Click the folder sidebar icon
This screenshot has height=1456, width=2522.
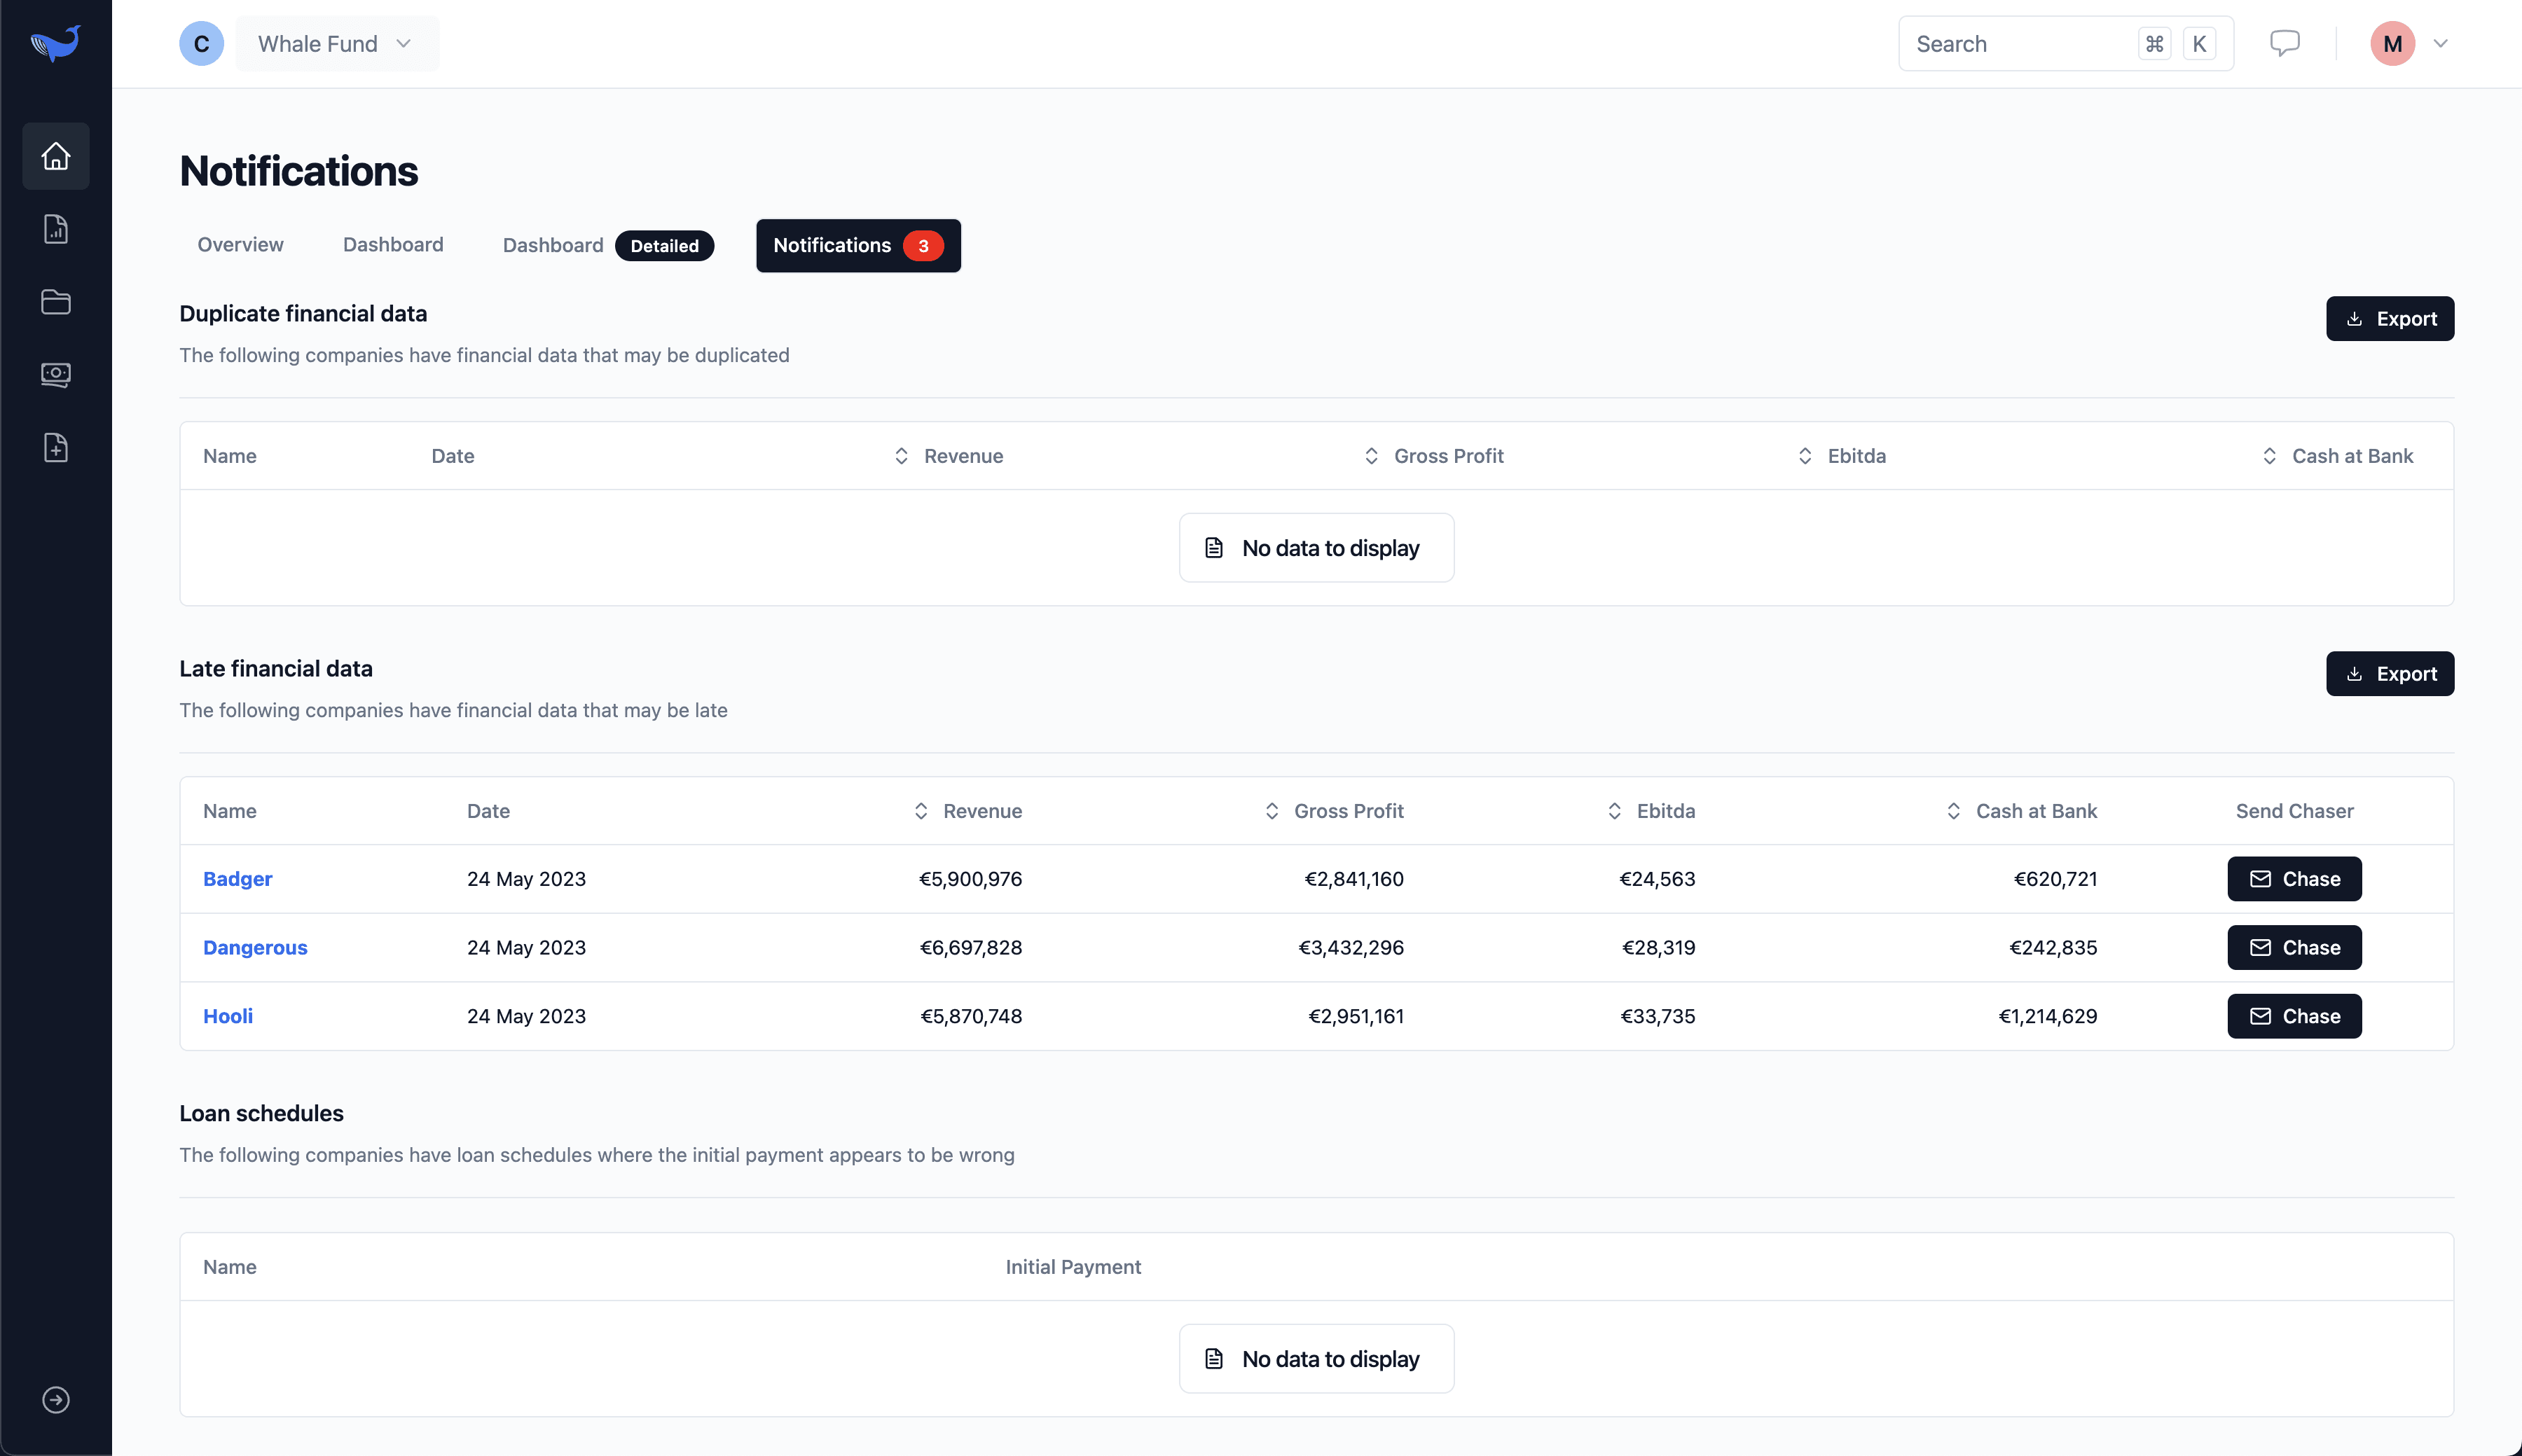(55, 300)
